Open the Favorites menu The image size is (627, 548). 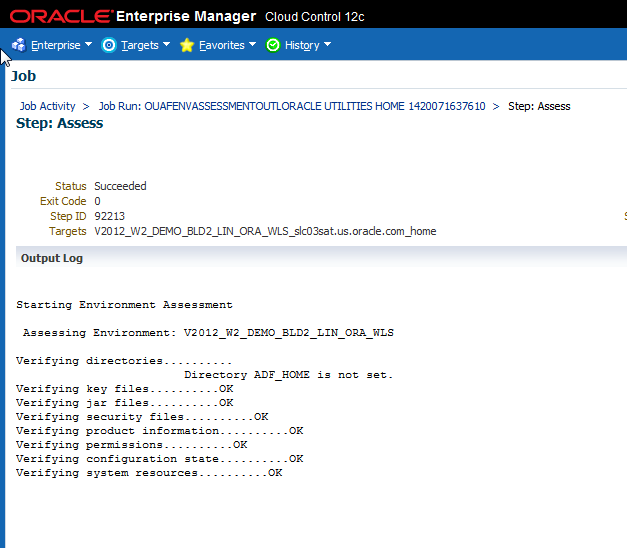(x=222, y=46)
